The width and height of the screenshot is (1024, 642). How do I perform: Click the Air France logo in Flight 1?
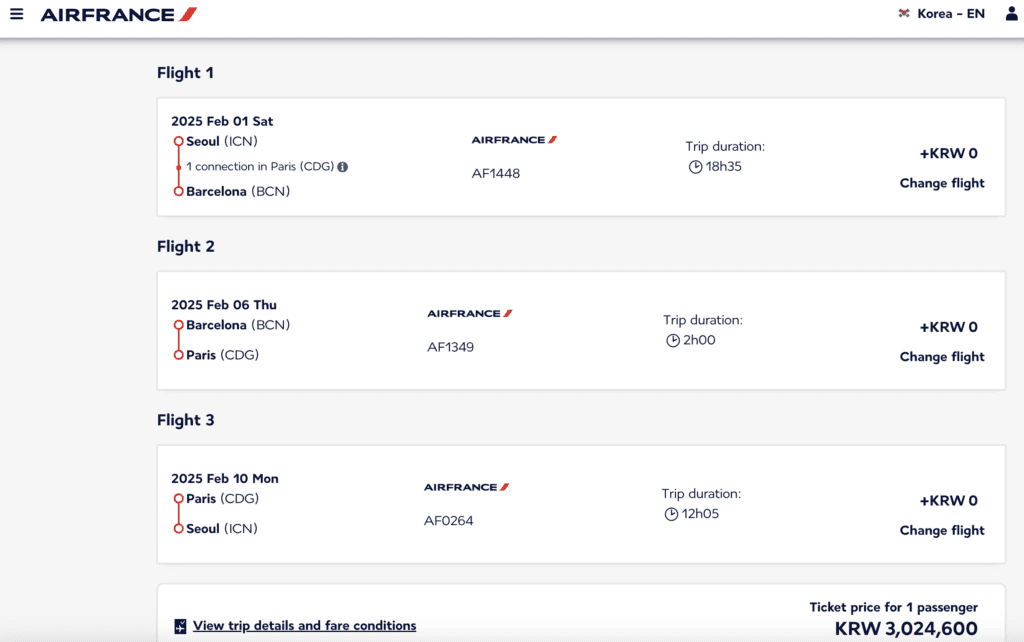(x=514, y=140)
